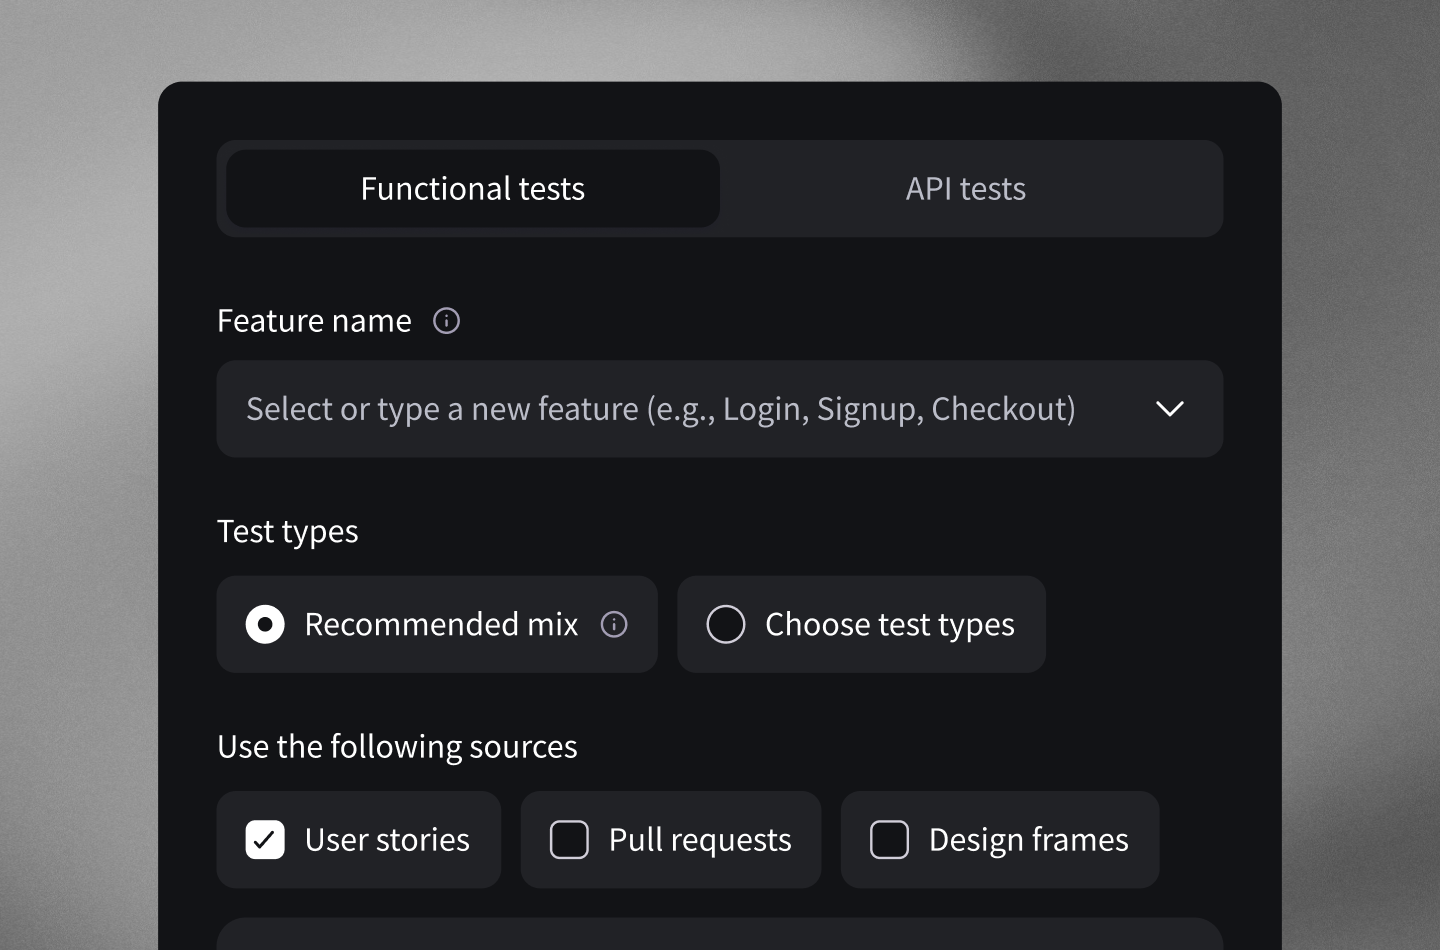Click the partially visible panel below the sources
Image resolution: width=1440 pixels, height=950 pixels.
(x=719, y=935)
